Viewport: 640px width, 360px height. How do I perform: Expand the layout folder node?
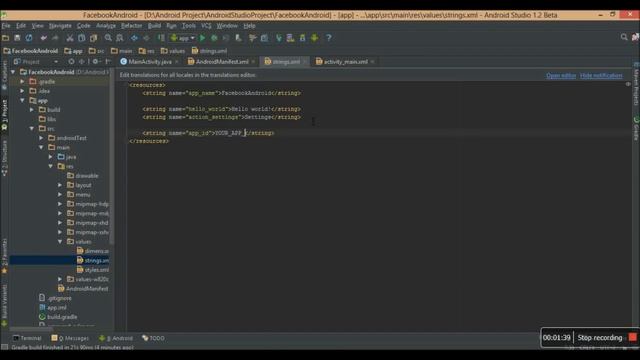[x=60, y=185]
